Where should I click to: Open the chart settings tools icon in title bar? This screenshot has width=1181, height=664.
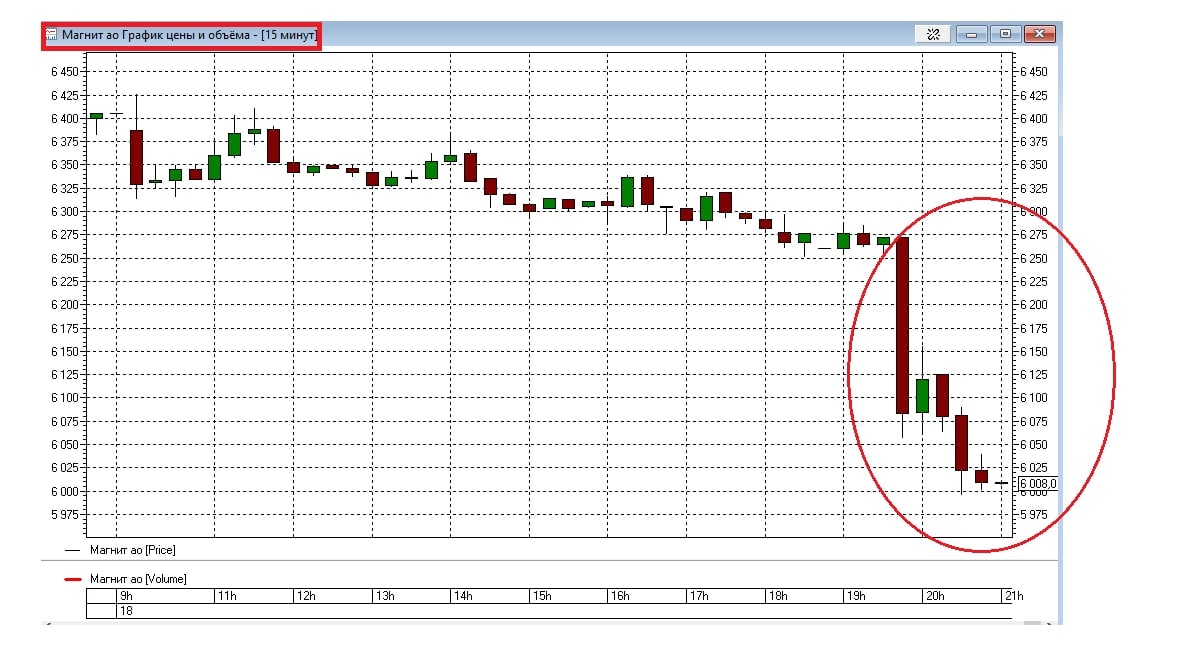[x=933, y=34]
